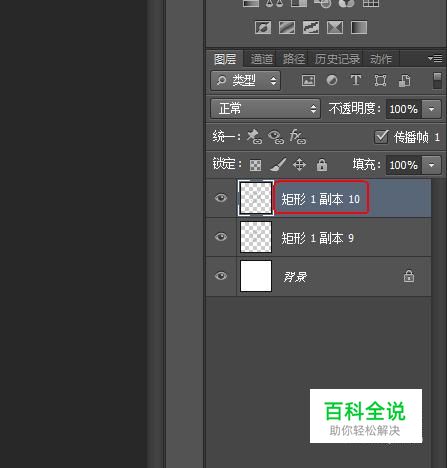447x468 pixels.
Task: Hide the 矩形 1 副本 9 layer
Action: [x=221, y=237]
